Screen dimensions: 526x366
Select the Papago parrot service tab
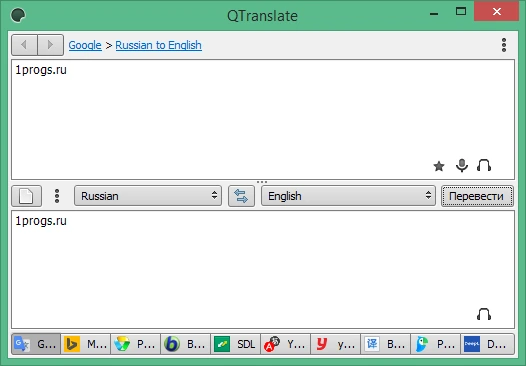click(x=435, y=344)
